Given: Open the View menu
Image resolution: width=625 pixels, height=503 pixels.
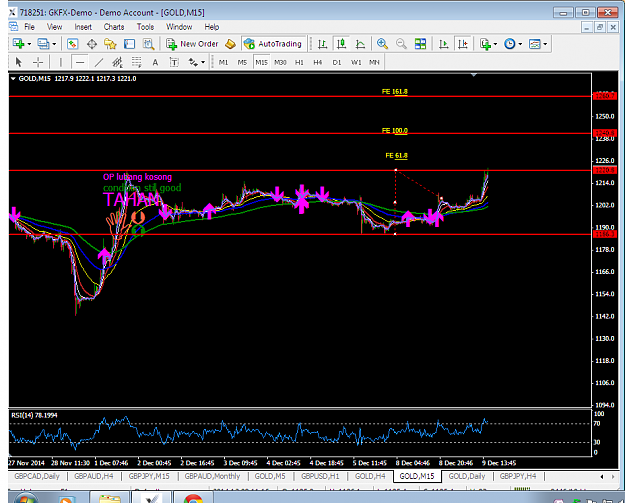Looking at the screenshot, I should (55, 27).
